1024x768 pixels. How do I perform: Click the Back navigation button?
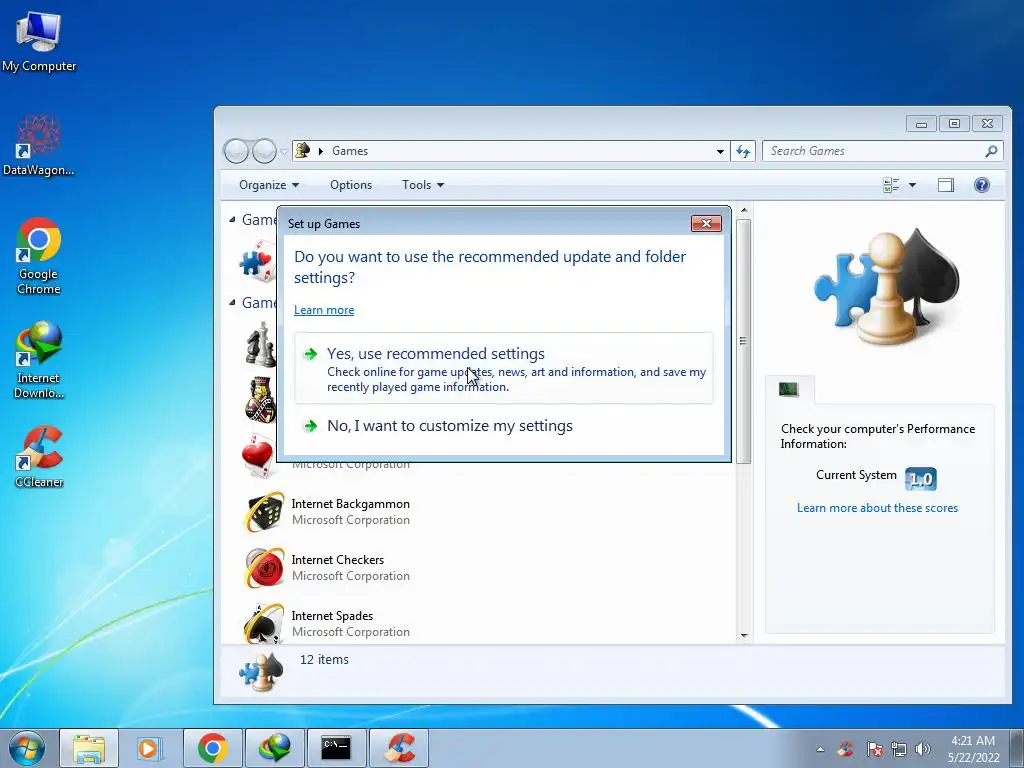(x=236, y=152)
